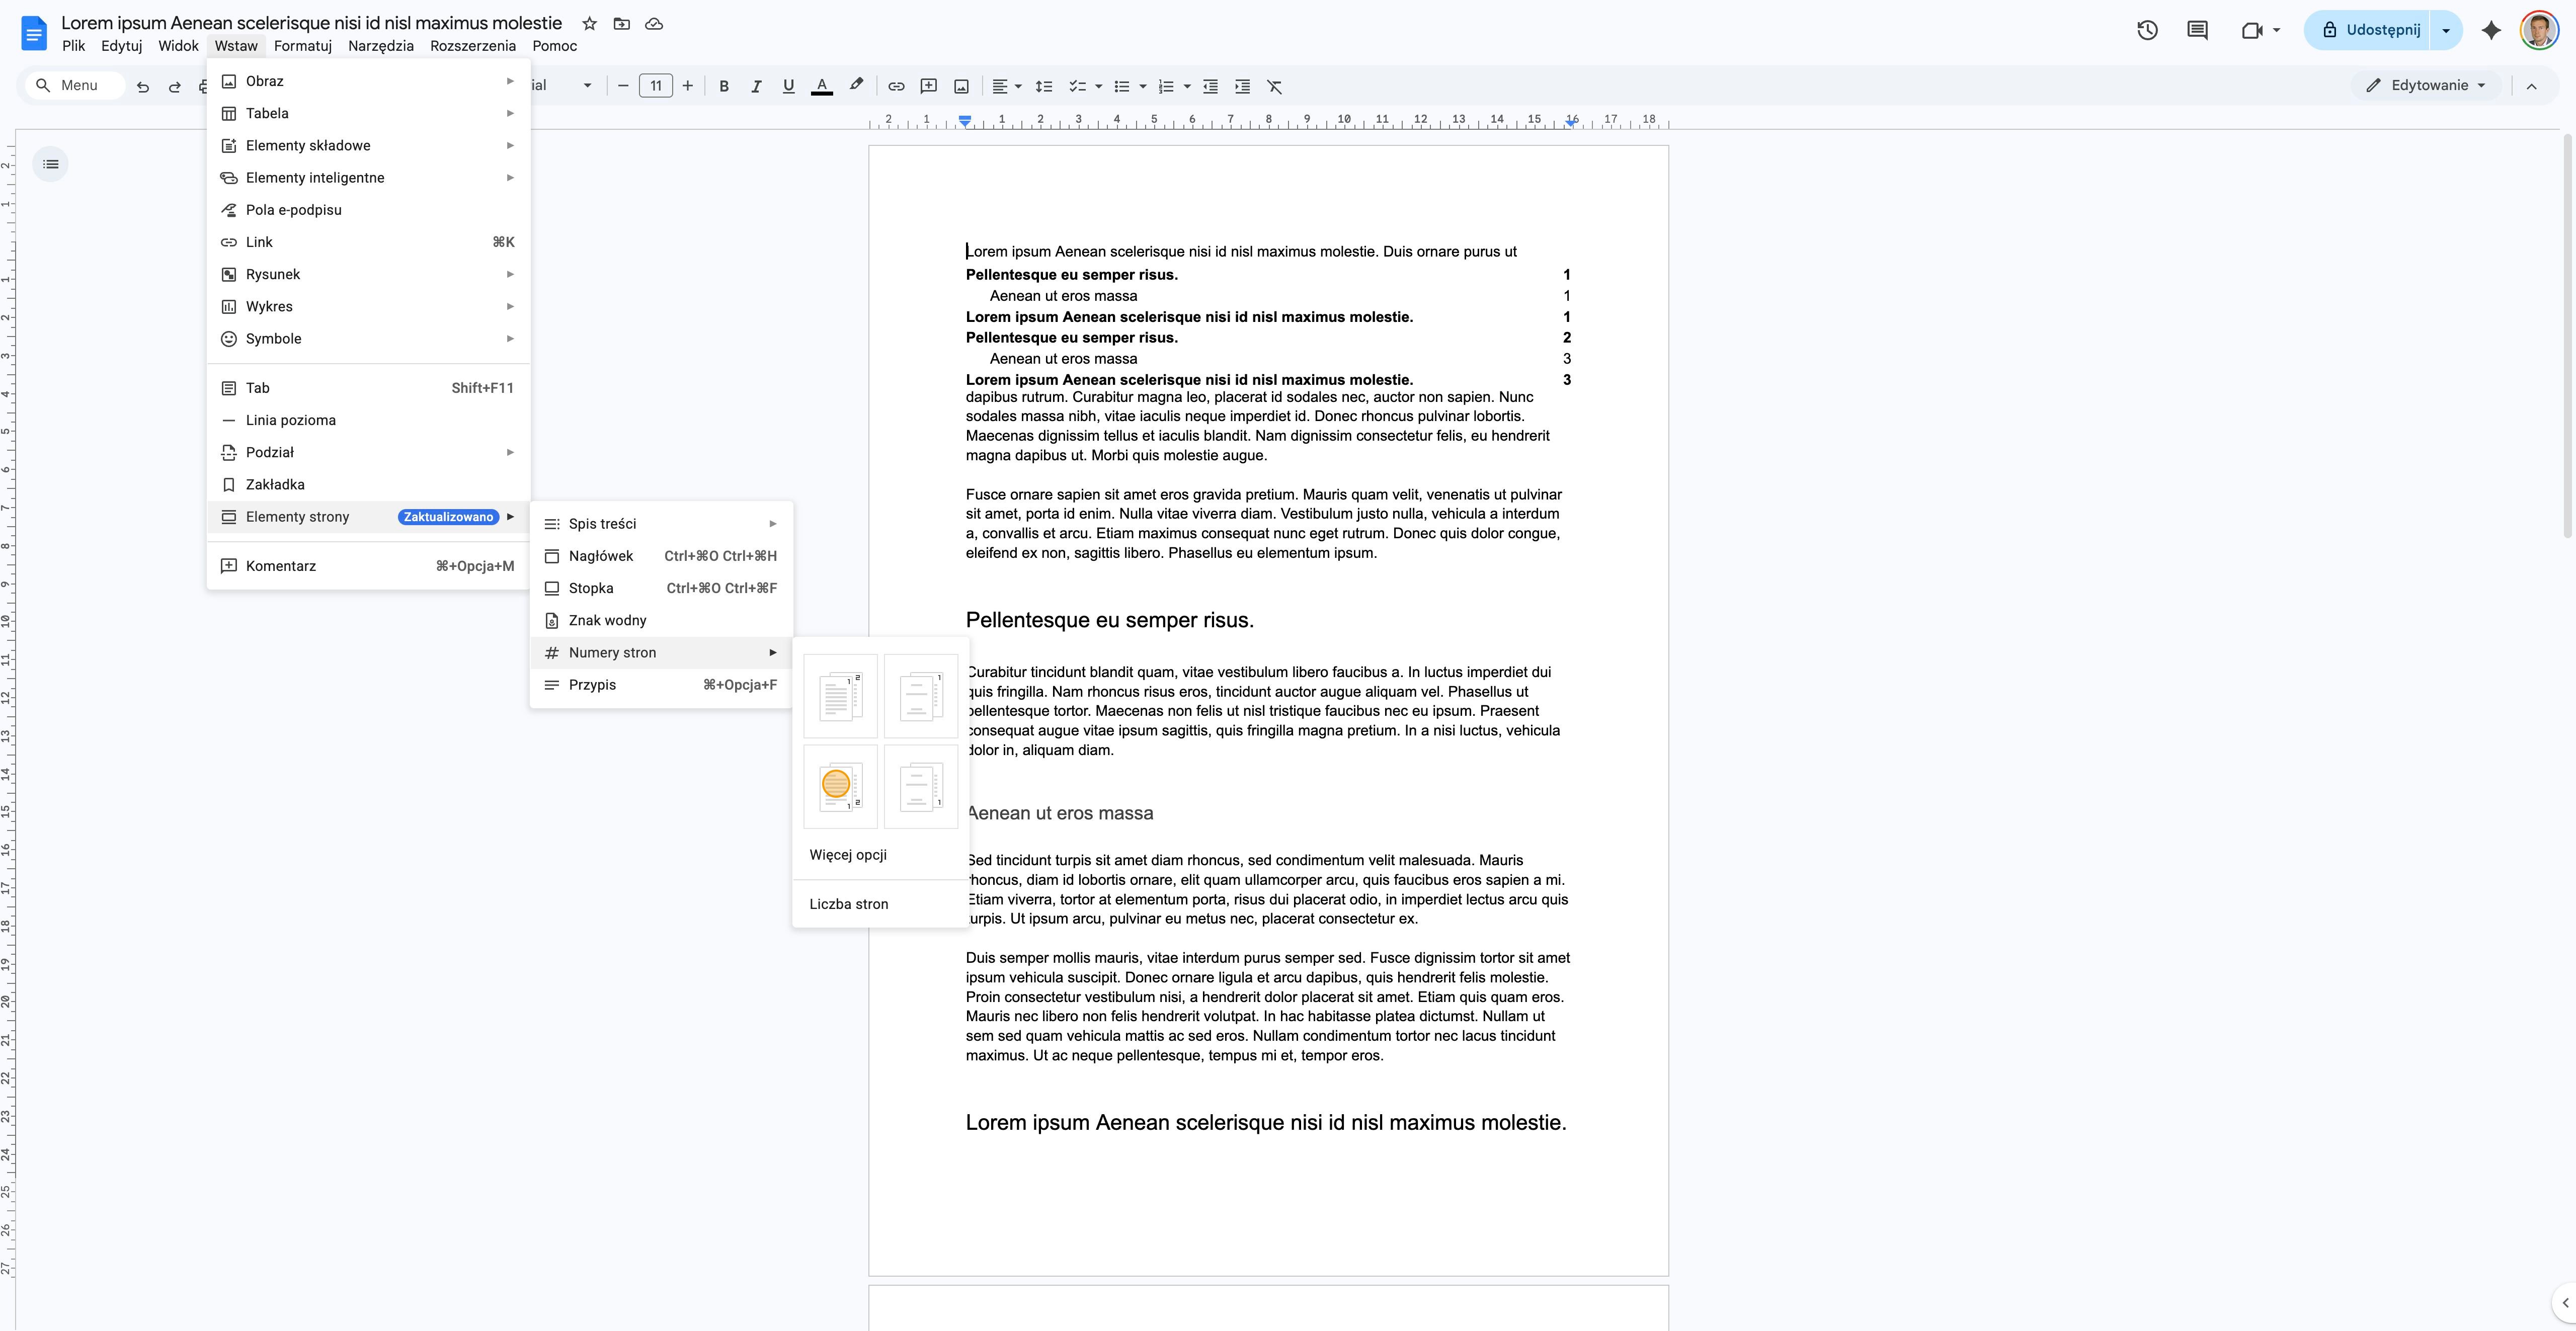
Task: Select footer page numbers skipping first page
Action: coord(920,786)
